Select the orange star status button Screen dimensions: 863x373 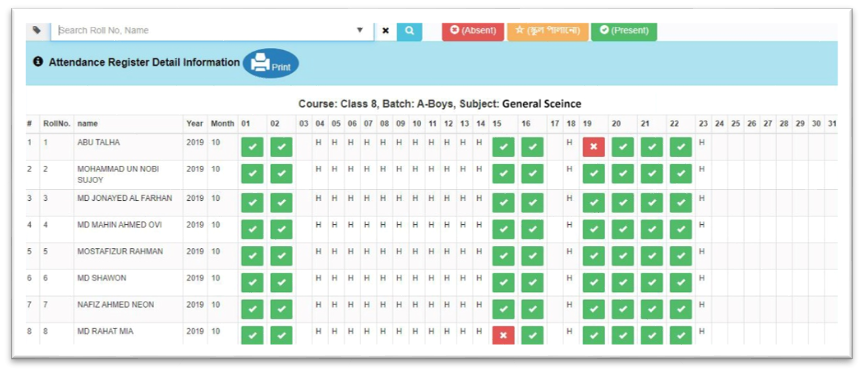point(548,31)
